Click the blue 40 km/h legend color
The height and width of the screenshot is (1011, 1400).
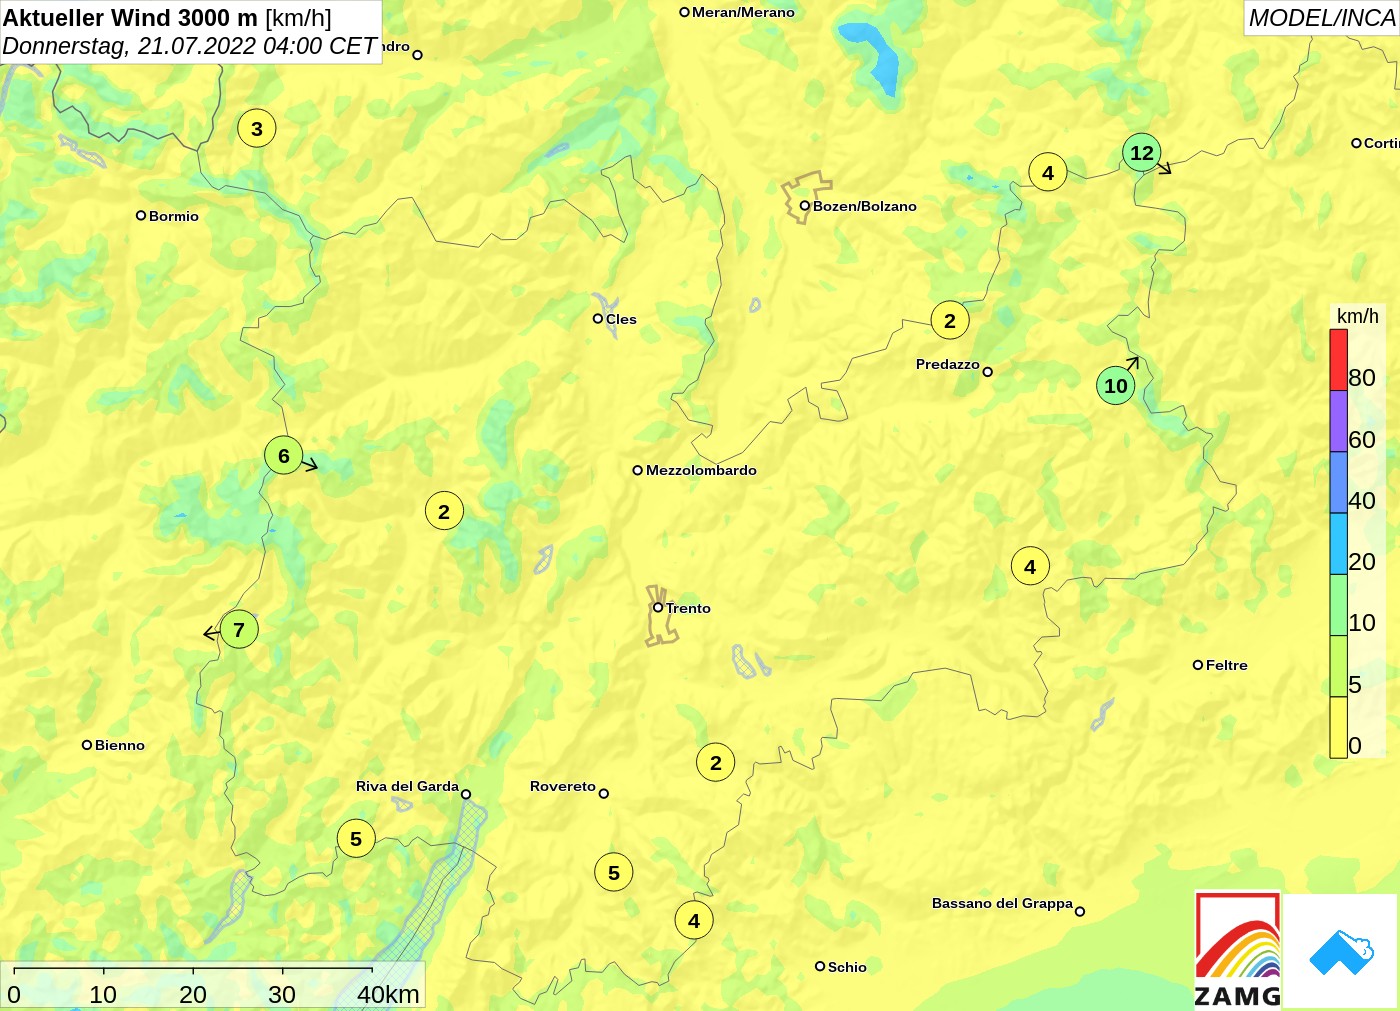tap(1338, 483)
